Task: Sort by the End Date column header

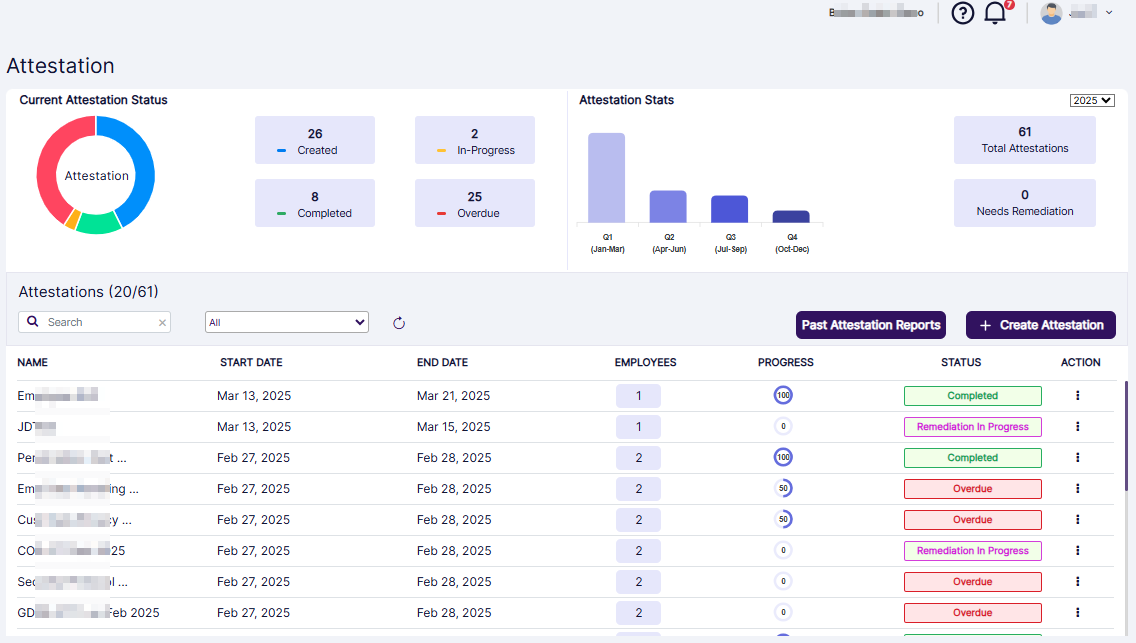Action: tap(442, 363)
